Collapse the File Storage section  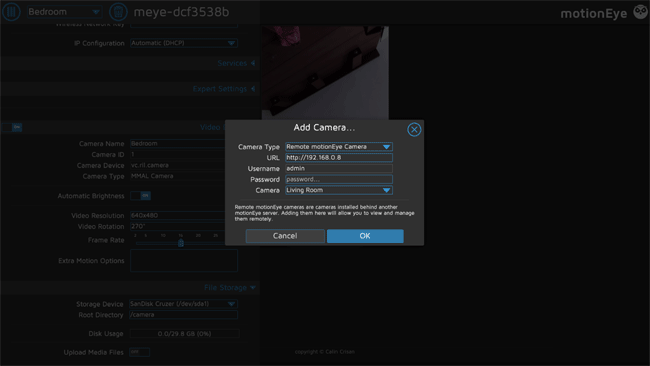230,288
